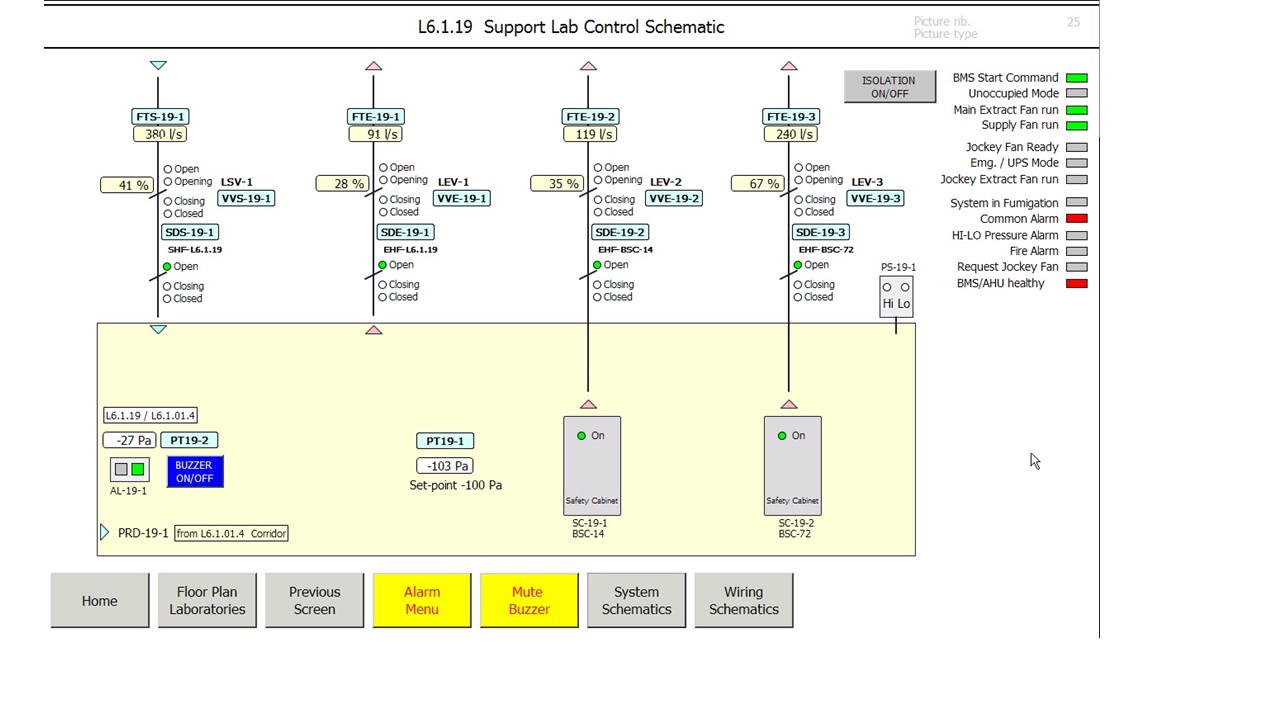Click the PT19-1 pressure transmitter tag

pyautogui.click(x=445, y=441)
